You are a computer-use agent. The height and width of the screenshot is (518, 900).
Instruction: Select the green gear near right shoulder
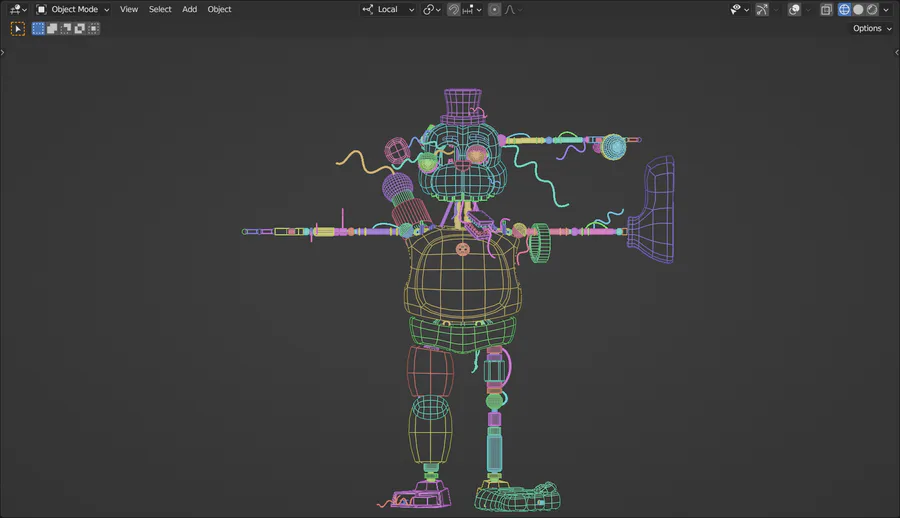[540, 243]
